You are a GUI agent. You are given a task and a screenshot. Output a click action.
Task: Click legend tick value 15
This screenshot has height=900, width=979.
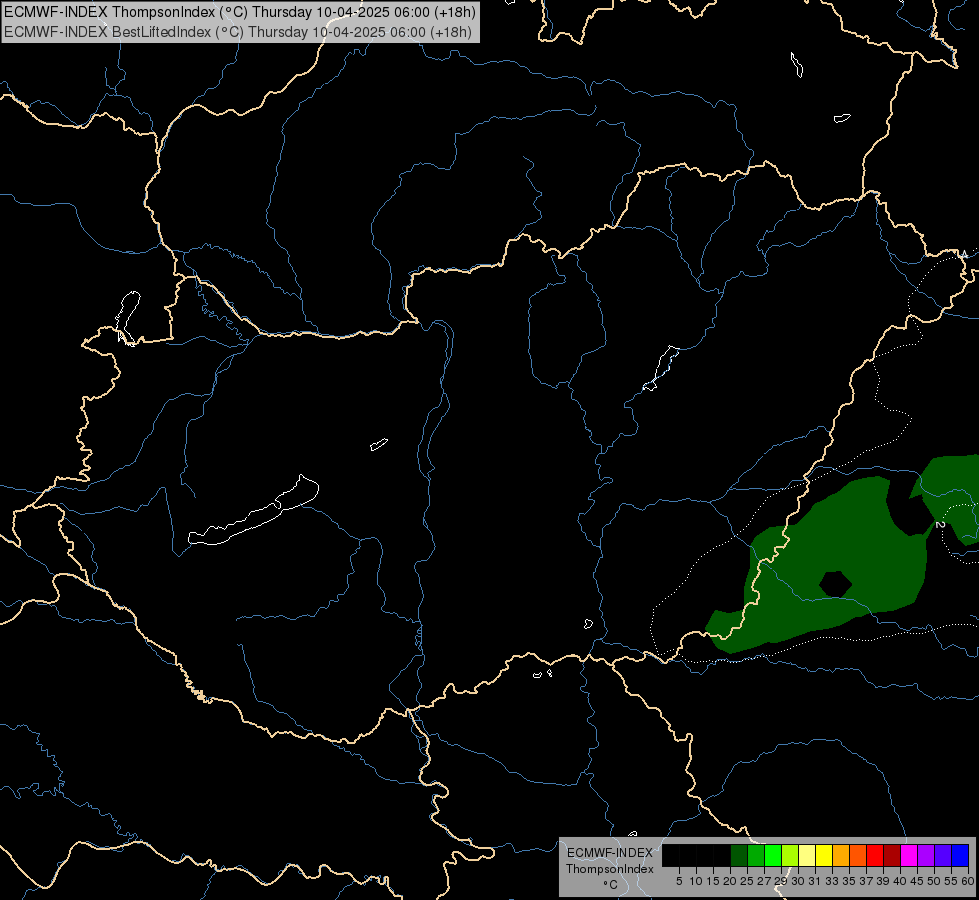click(713, 881)
